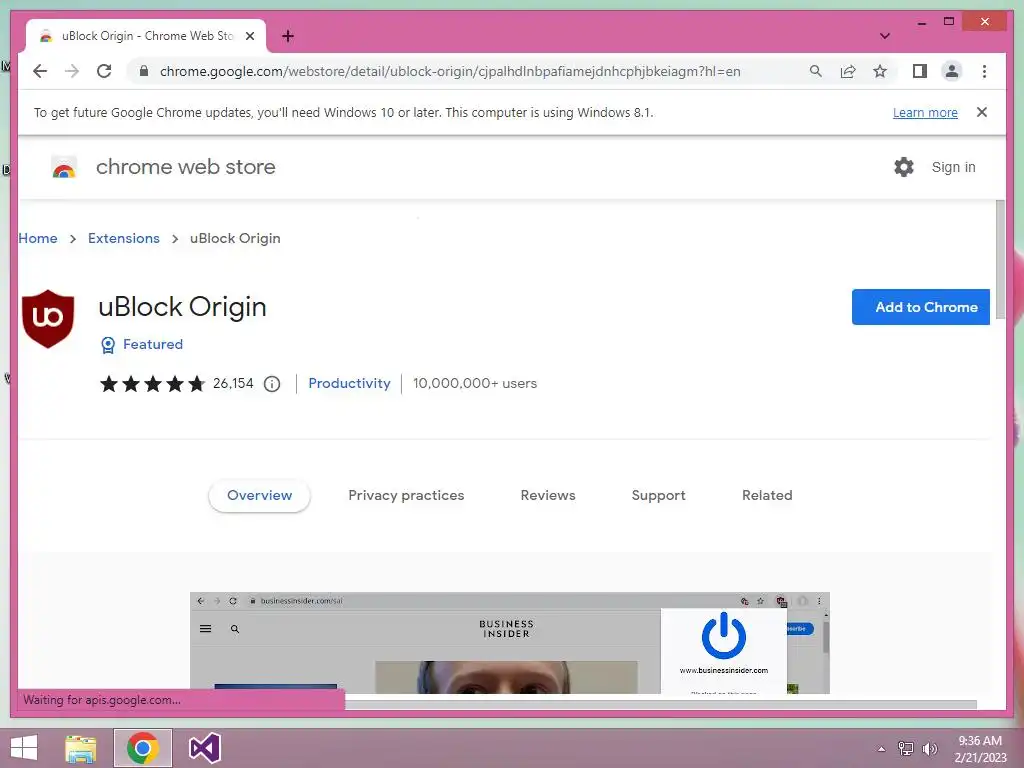Viewport: 1024px width, 768px height.
Task: Open Visual Studio from the taskbar
Action: [x=204, y=748]
